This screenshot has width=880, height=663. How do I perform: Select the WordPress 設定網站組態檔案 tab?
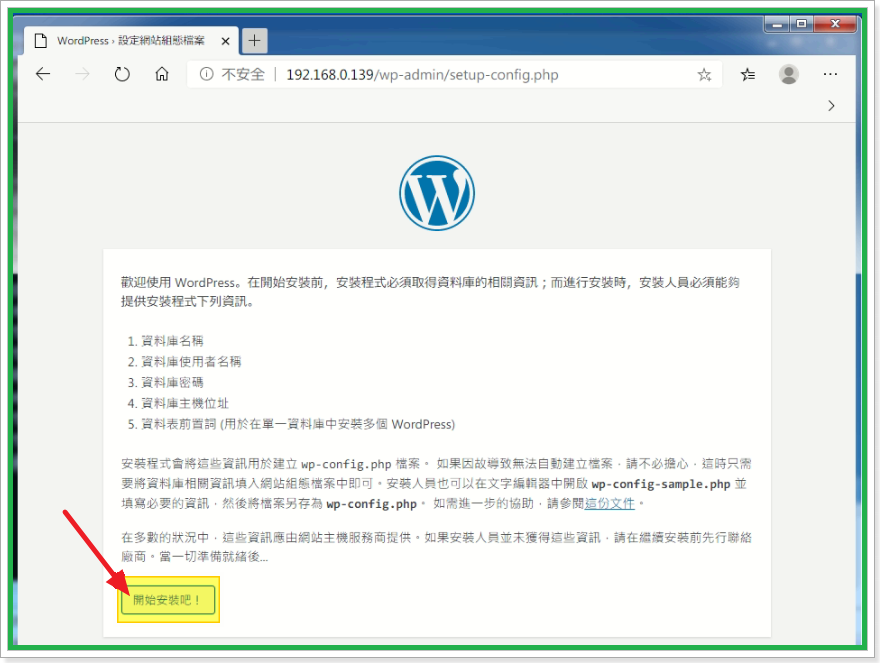(131, 40)
